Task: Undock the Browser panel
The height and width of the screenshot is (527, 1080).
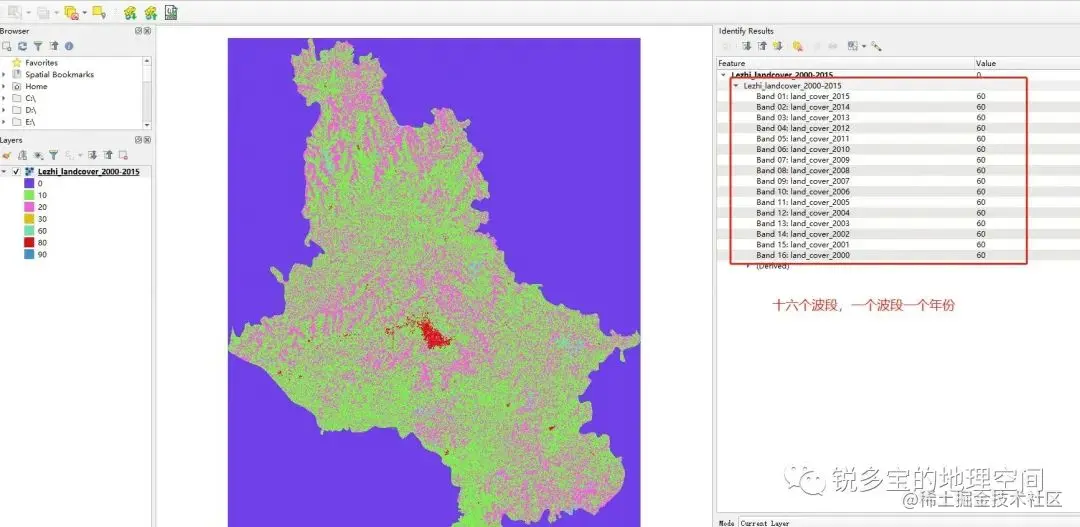Action: tap(138, 31)
